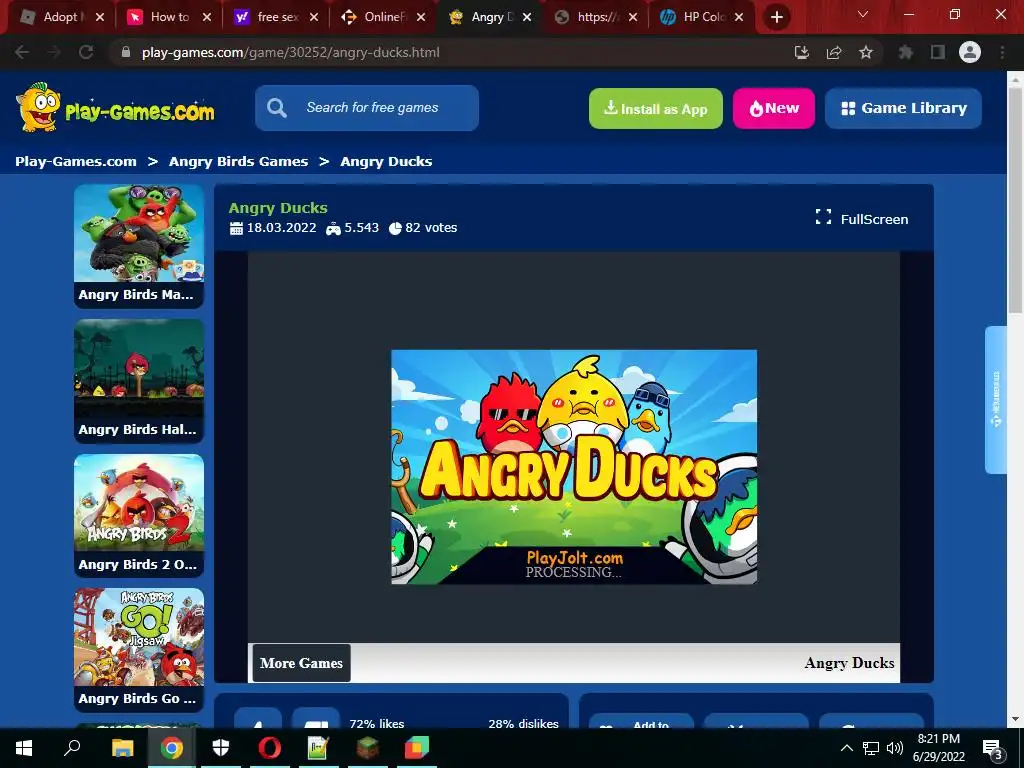This screenshot has height=768, width=1024.
Task: Open the Game Library button
Action: (x=903, y=108)
